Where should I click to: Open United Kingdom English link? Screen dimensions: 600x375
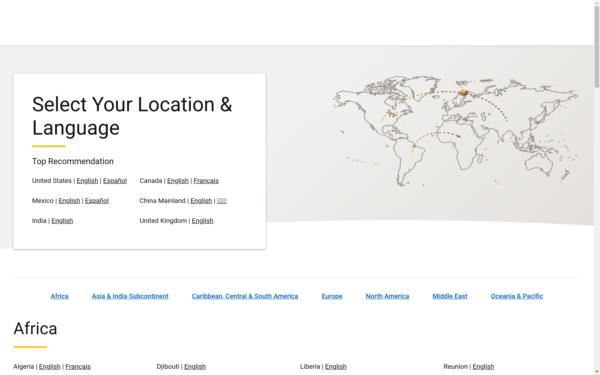[202, 220]
